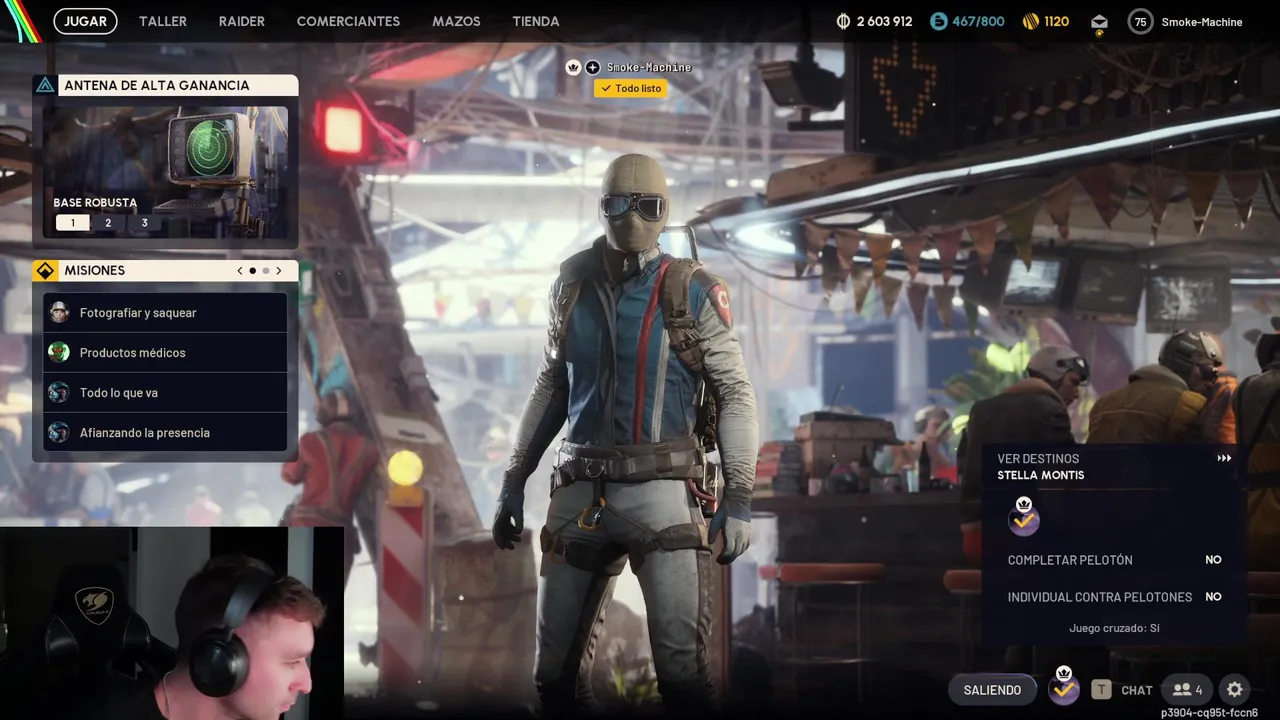Screen dimensions: 1280x720
Task: Click the portrait beside Afianzando la presencia
Action: 59,432
